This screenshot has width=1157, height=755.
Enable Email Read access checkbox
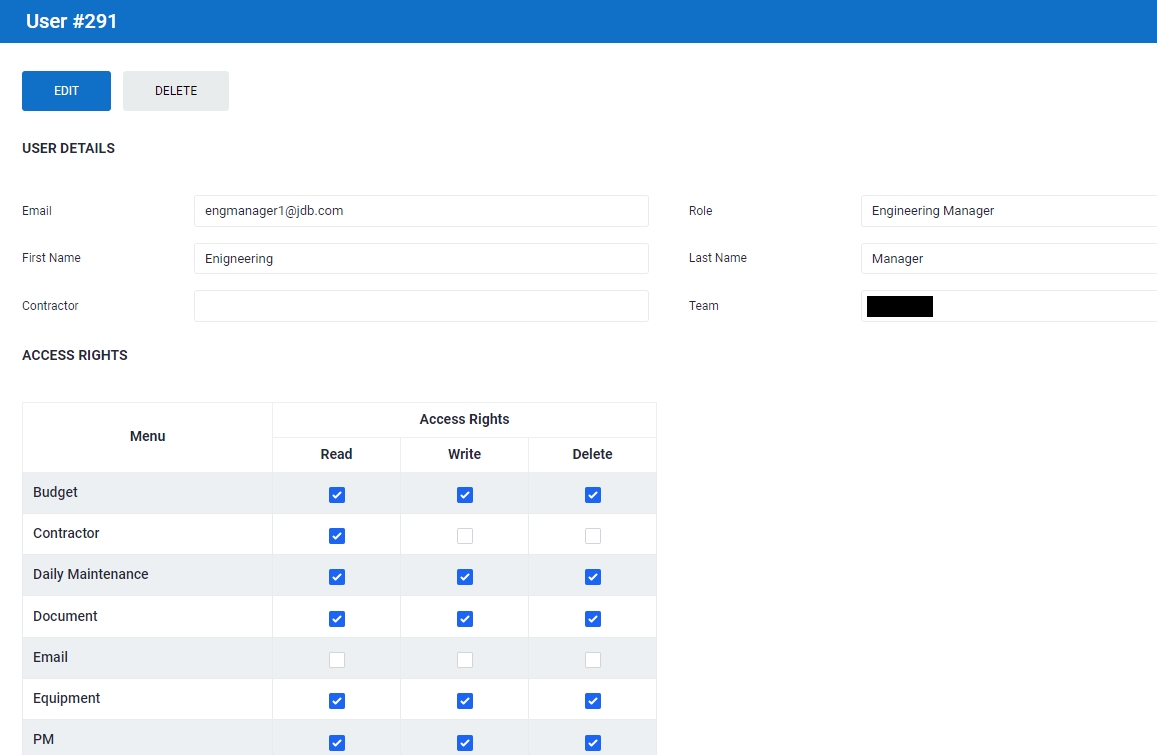click(x=337, y=660)
